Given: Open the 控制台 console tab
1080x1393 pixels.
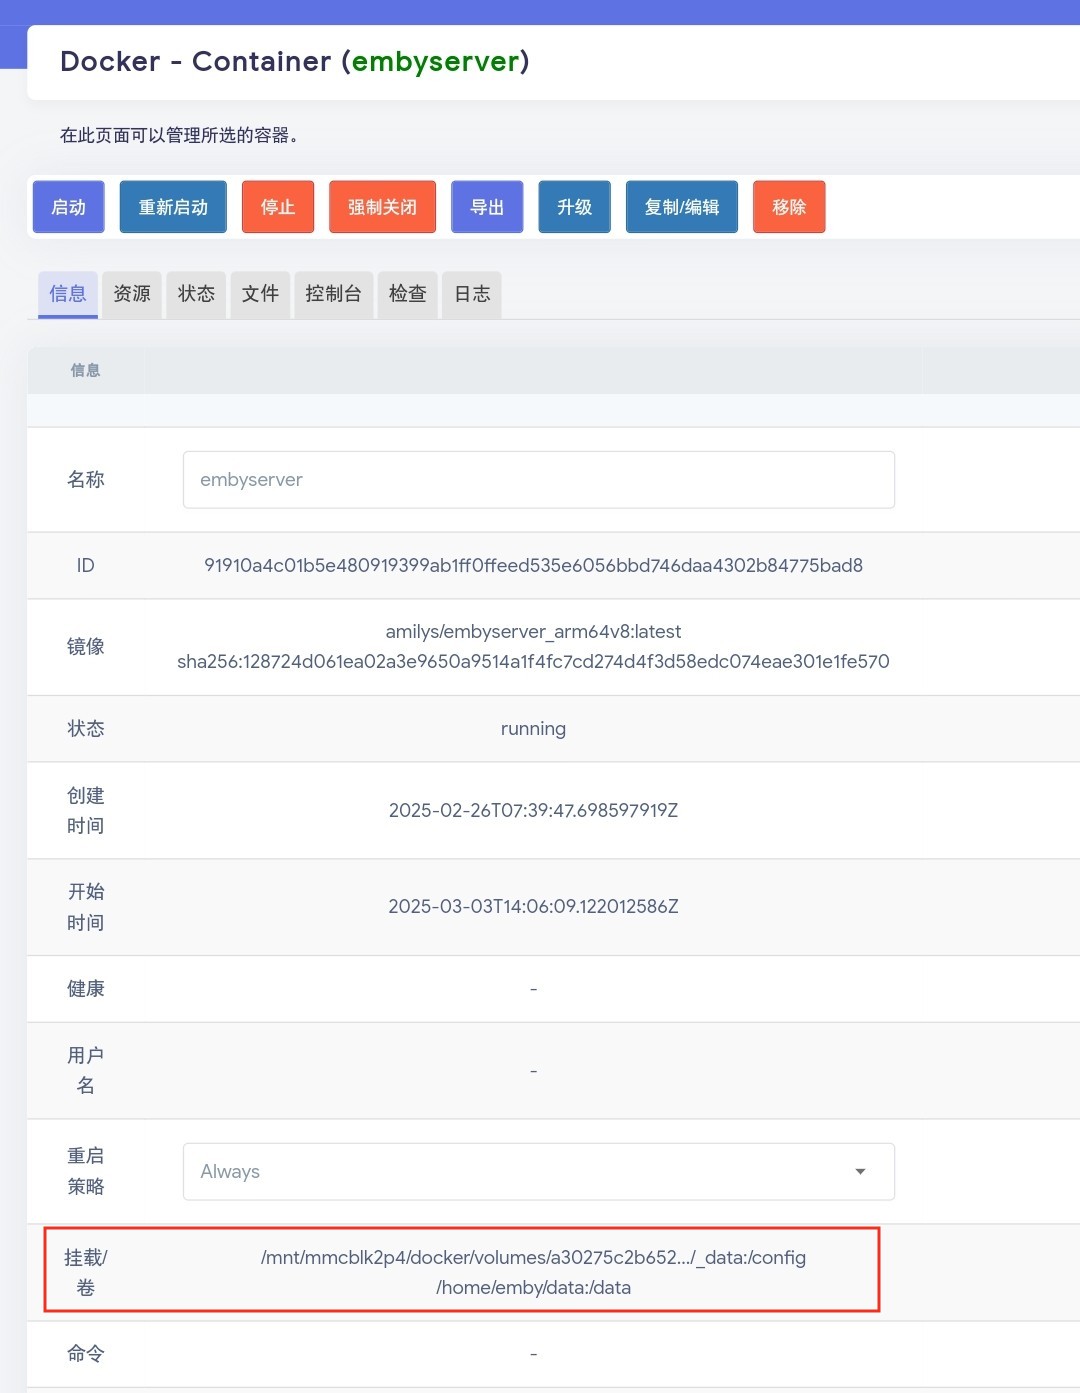Looking at the screenshot, I should (x=333, y=294).
